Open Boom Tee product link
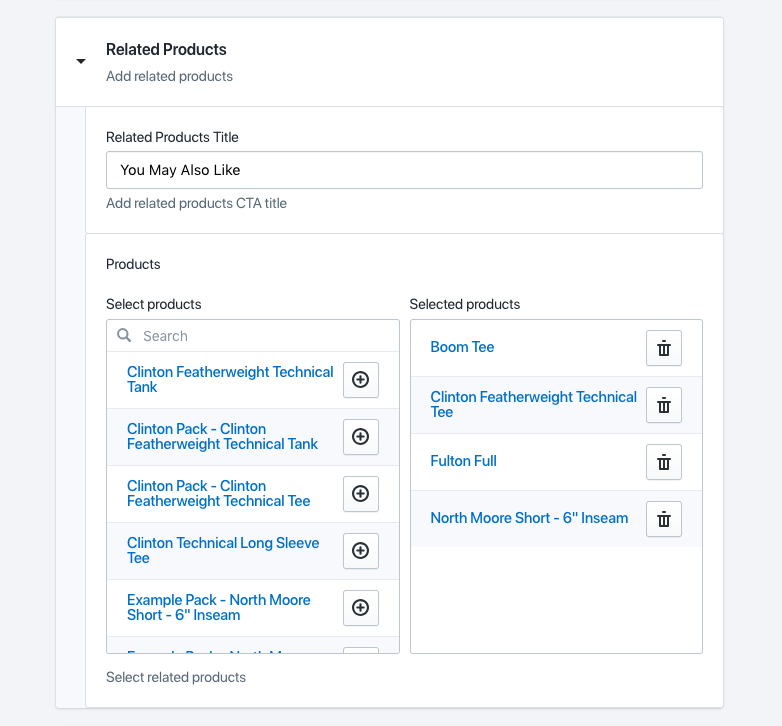 tap(462, 347)
